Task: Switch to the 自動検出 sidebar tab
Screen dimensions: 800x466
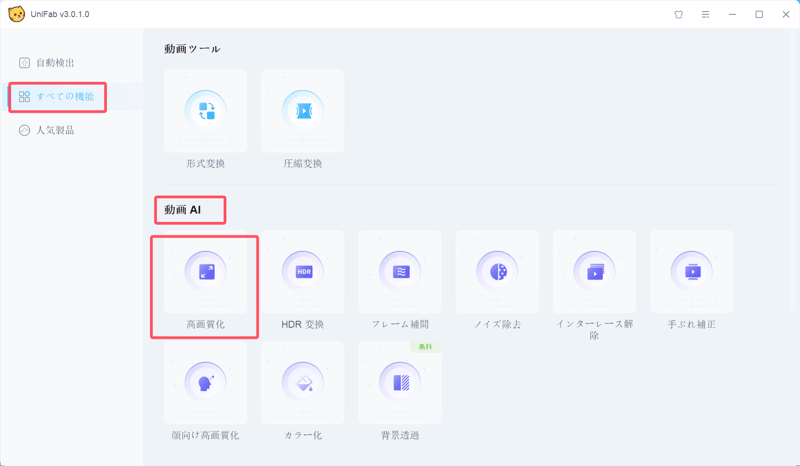Action: [x=55, y=63]
